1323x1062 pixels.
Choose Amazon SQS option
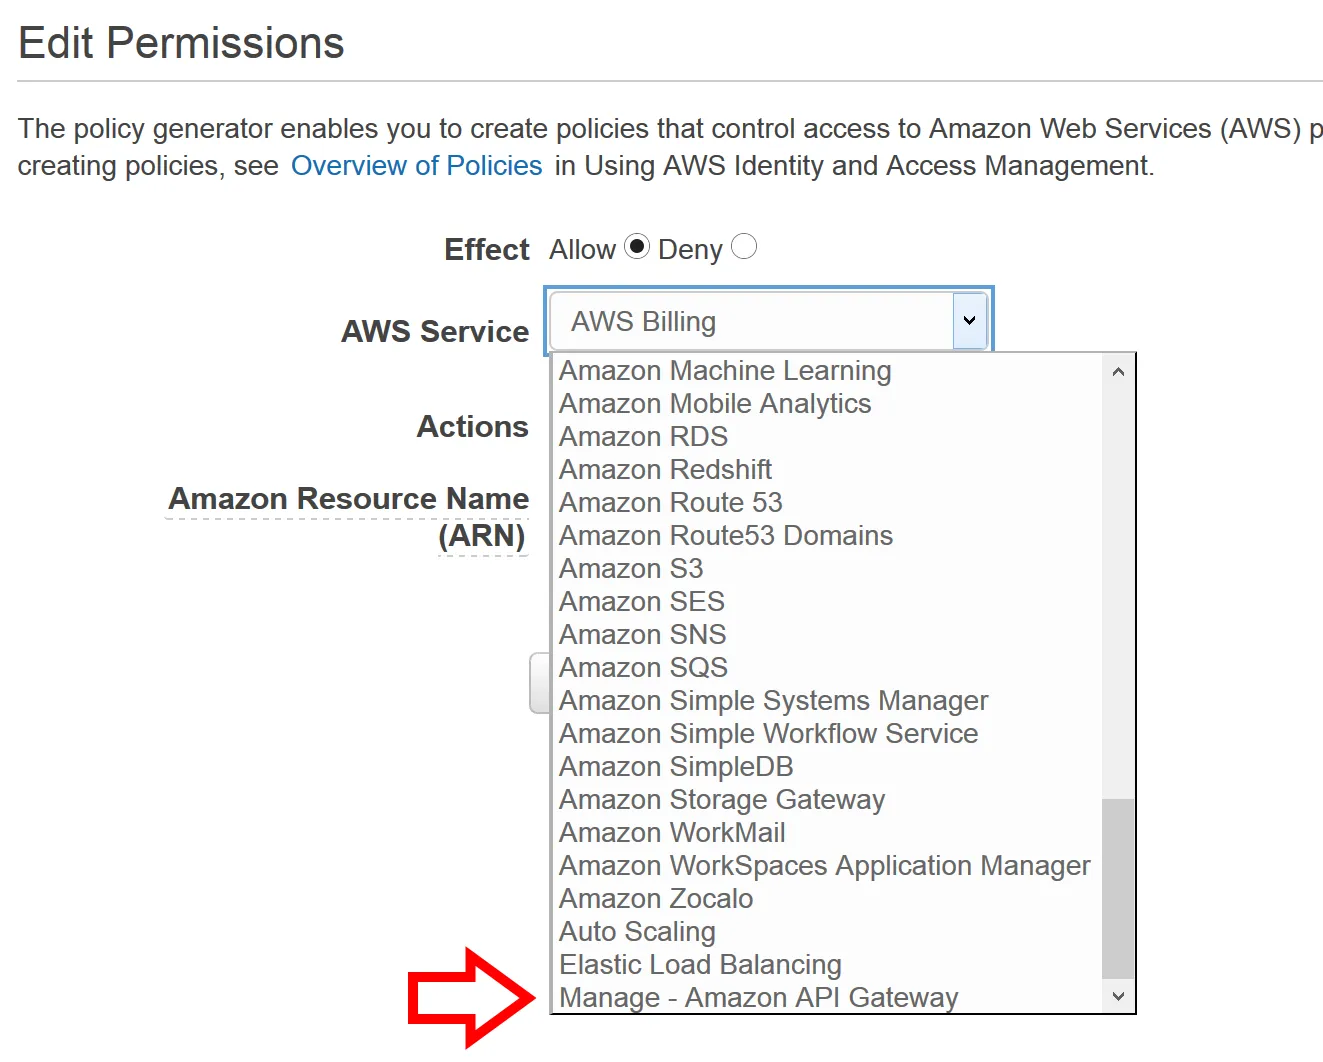643,668
